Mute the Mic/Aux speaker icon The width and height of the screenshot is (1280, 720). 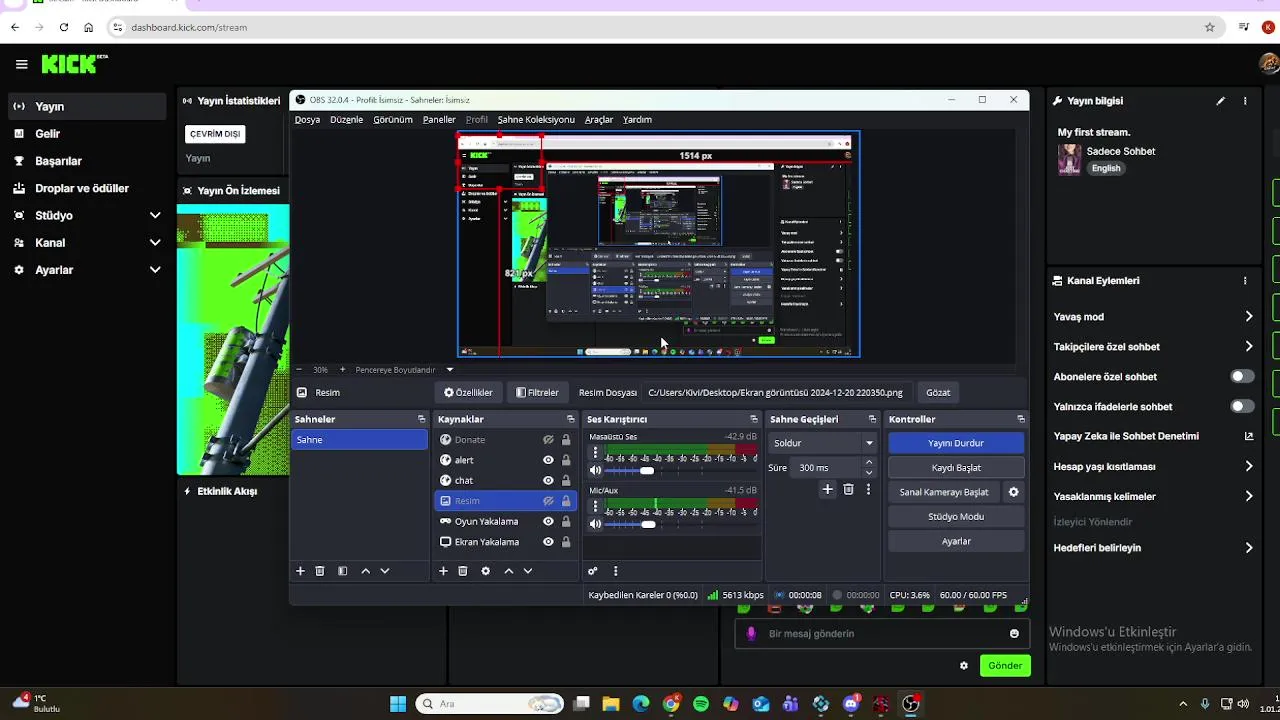click(x=596, y=524)
